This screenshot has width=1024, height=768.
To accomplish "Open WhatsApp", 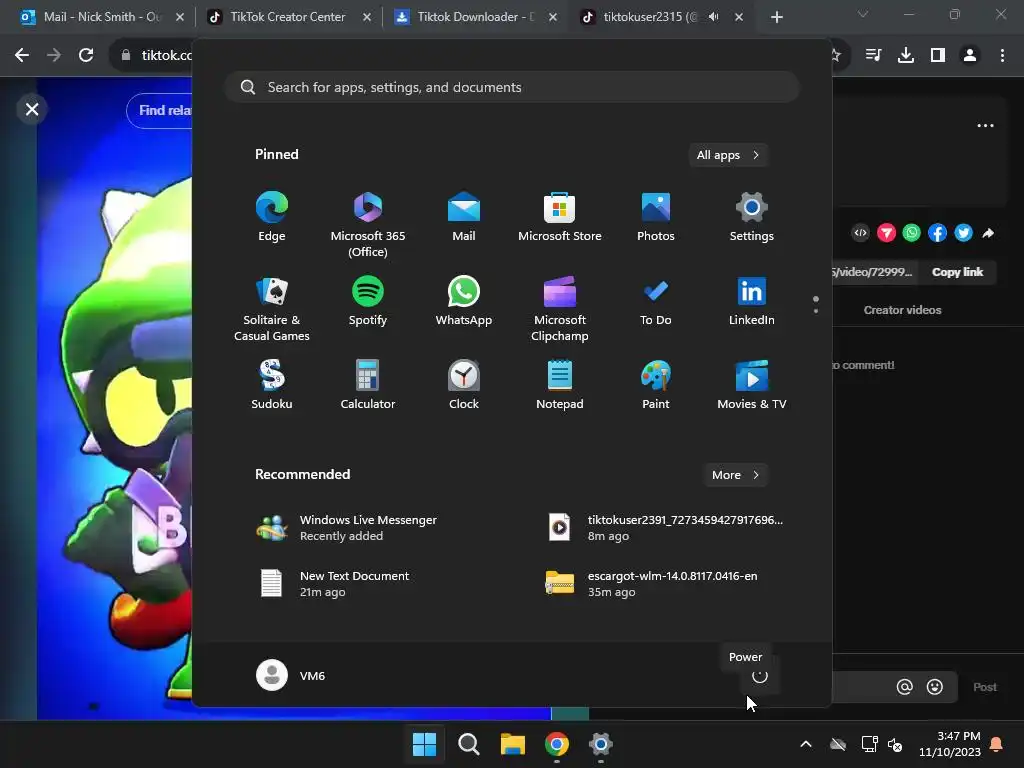I will click(x=464, y=302).
